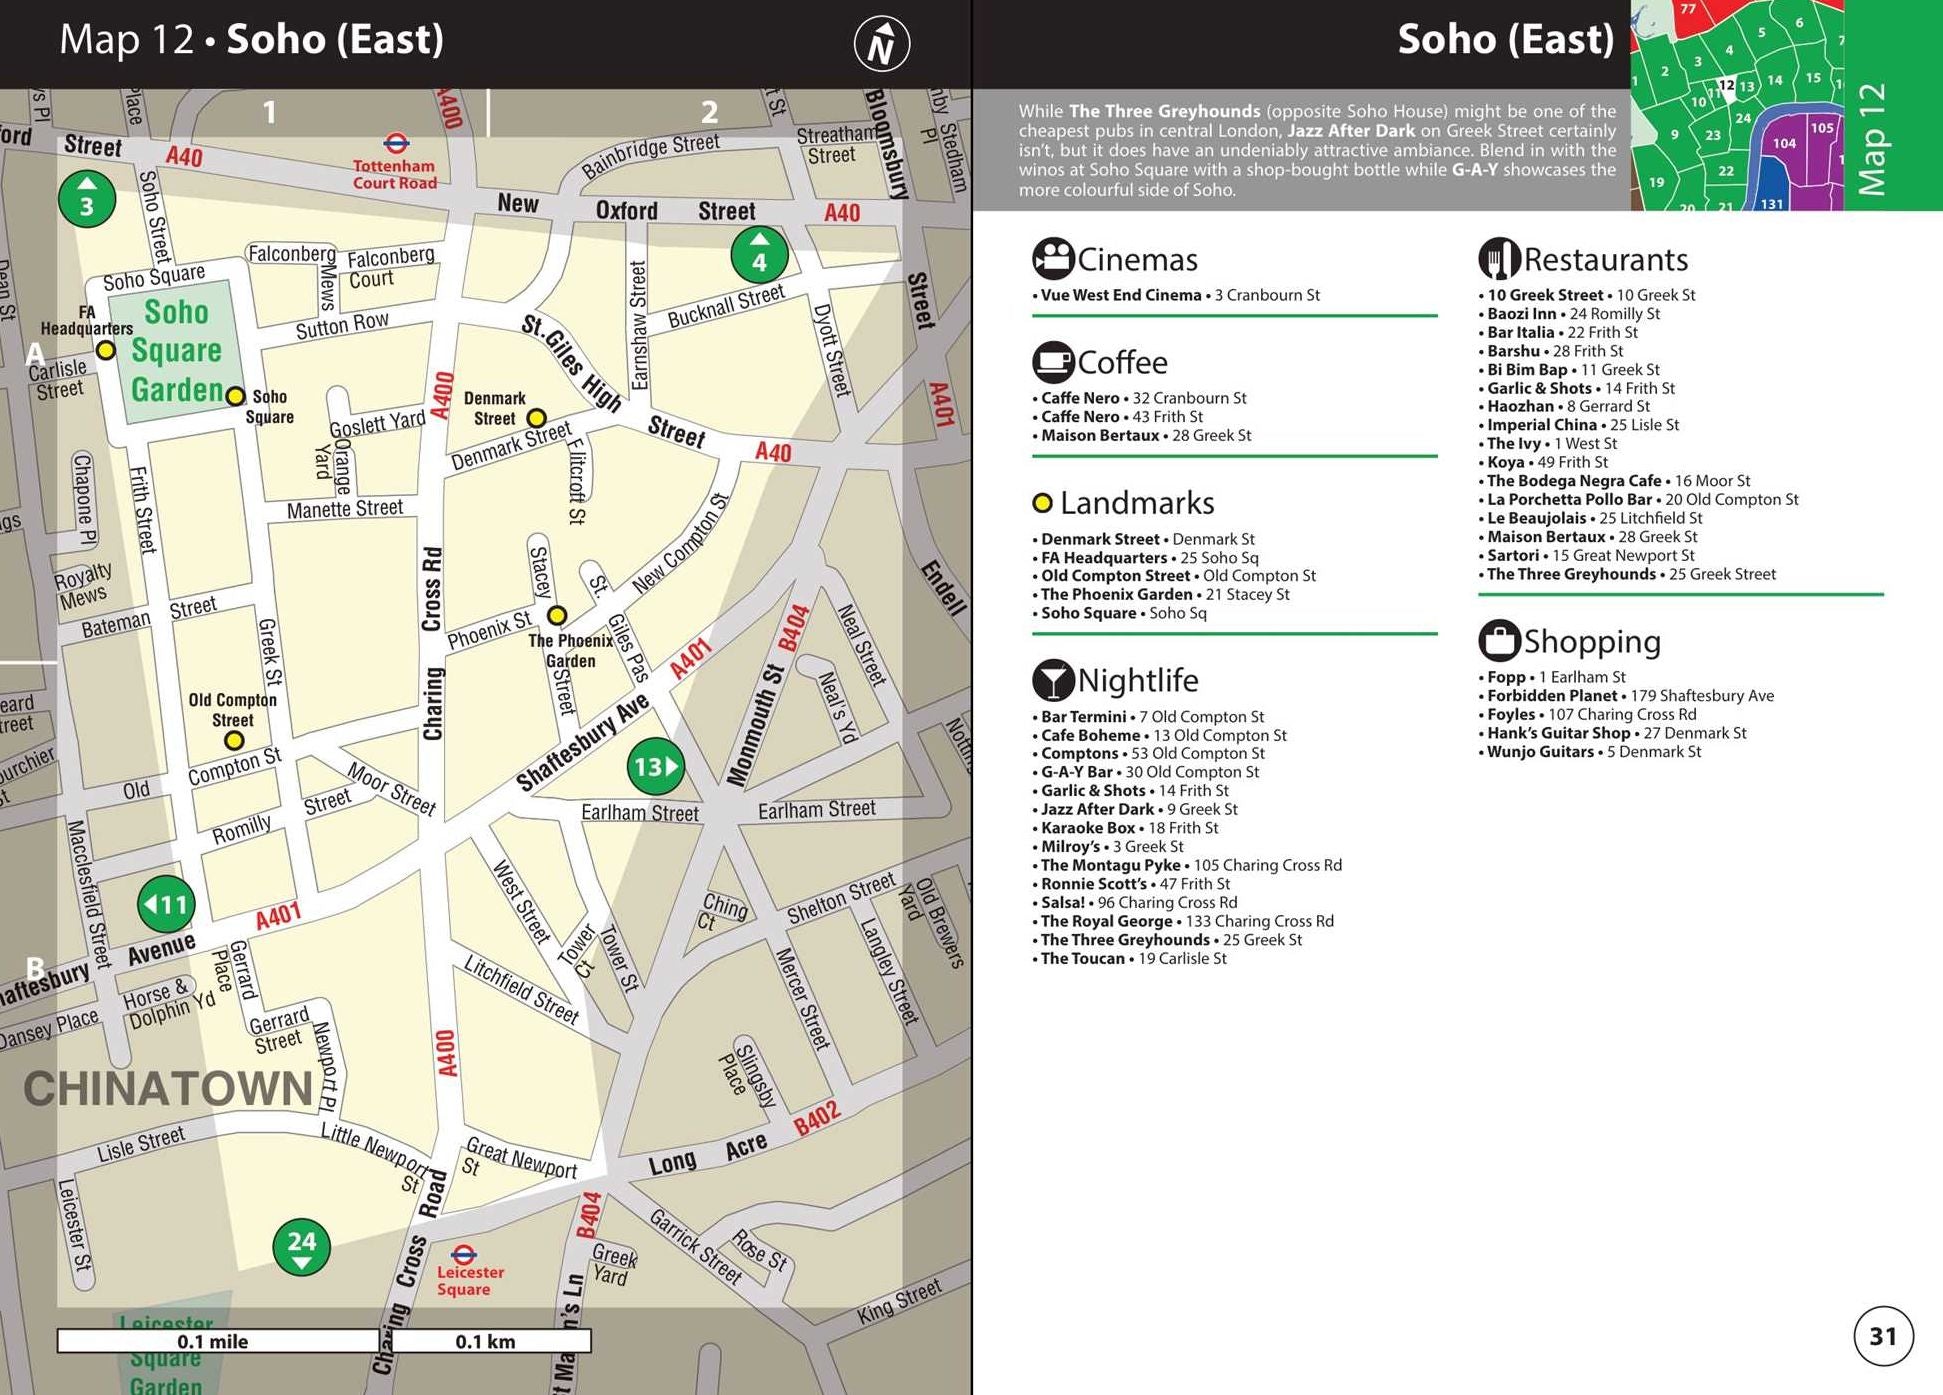Click the Denmark Street yellow landmark dot

536,417
